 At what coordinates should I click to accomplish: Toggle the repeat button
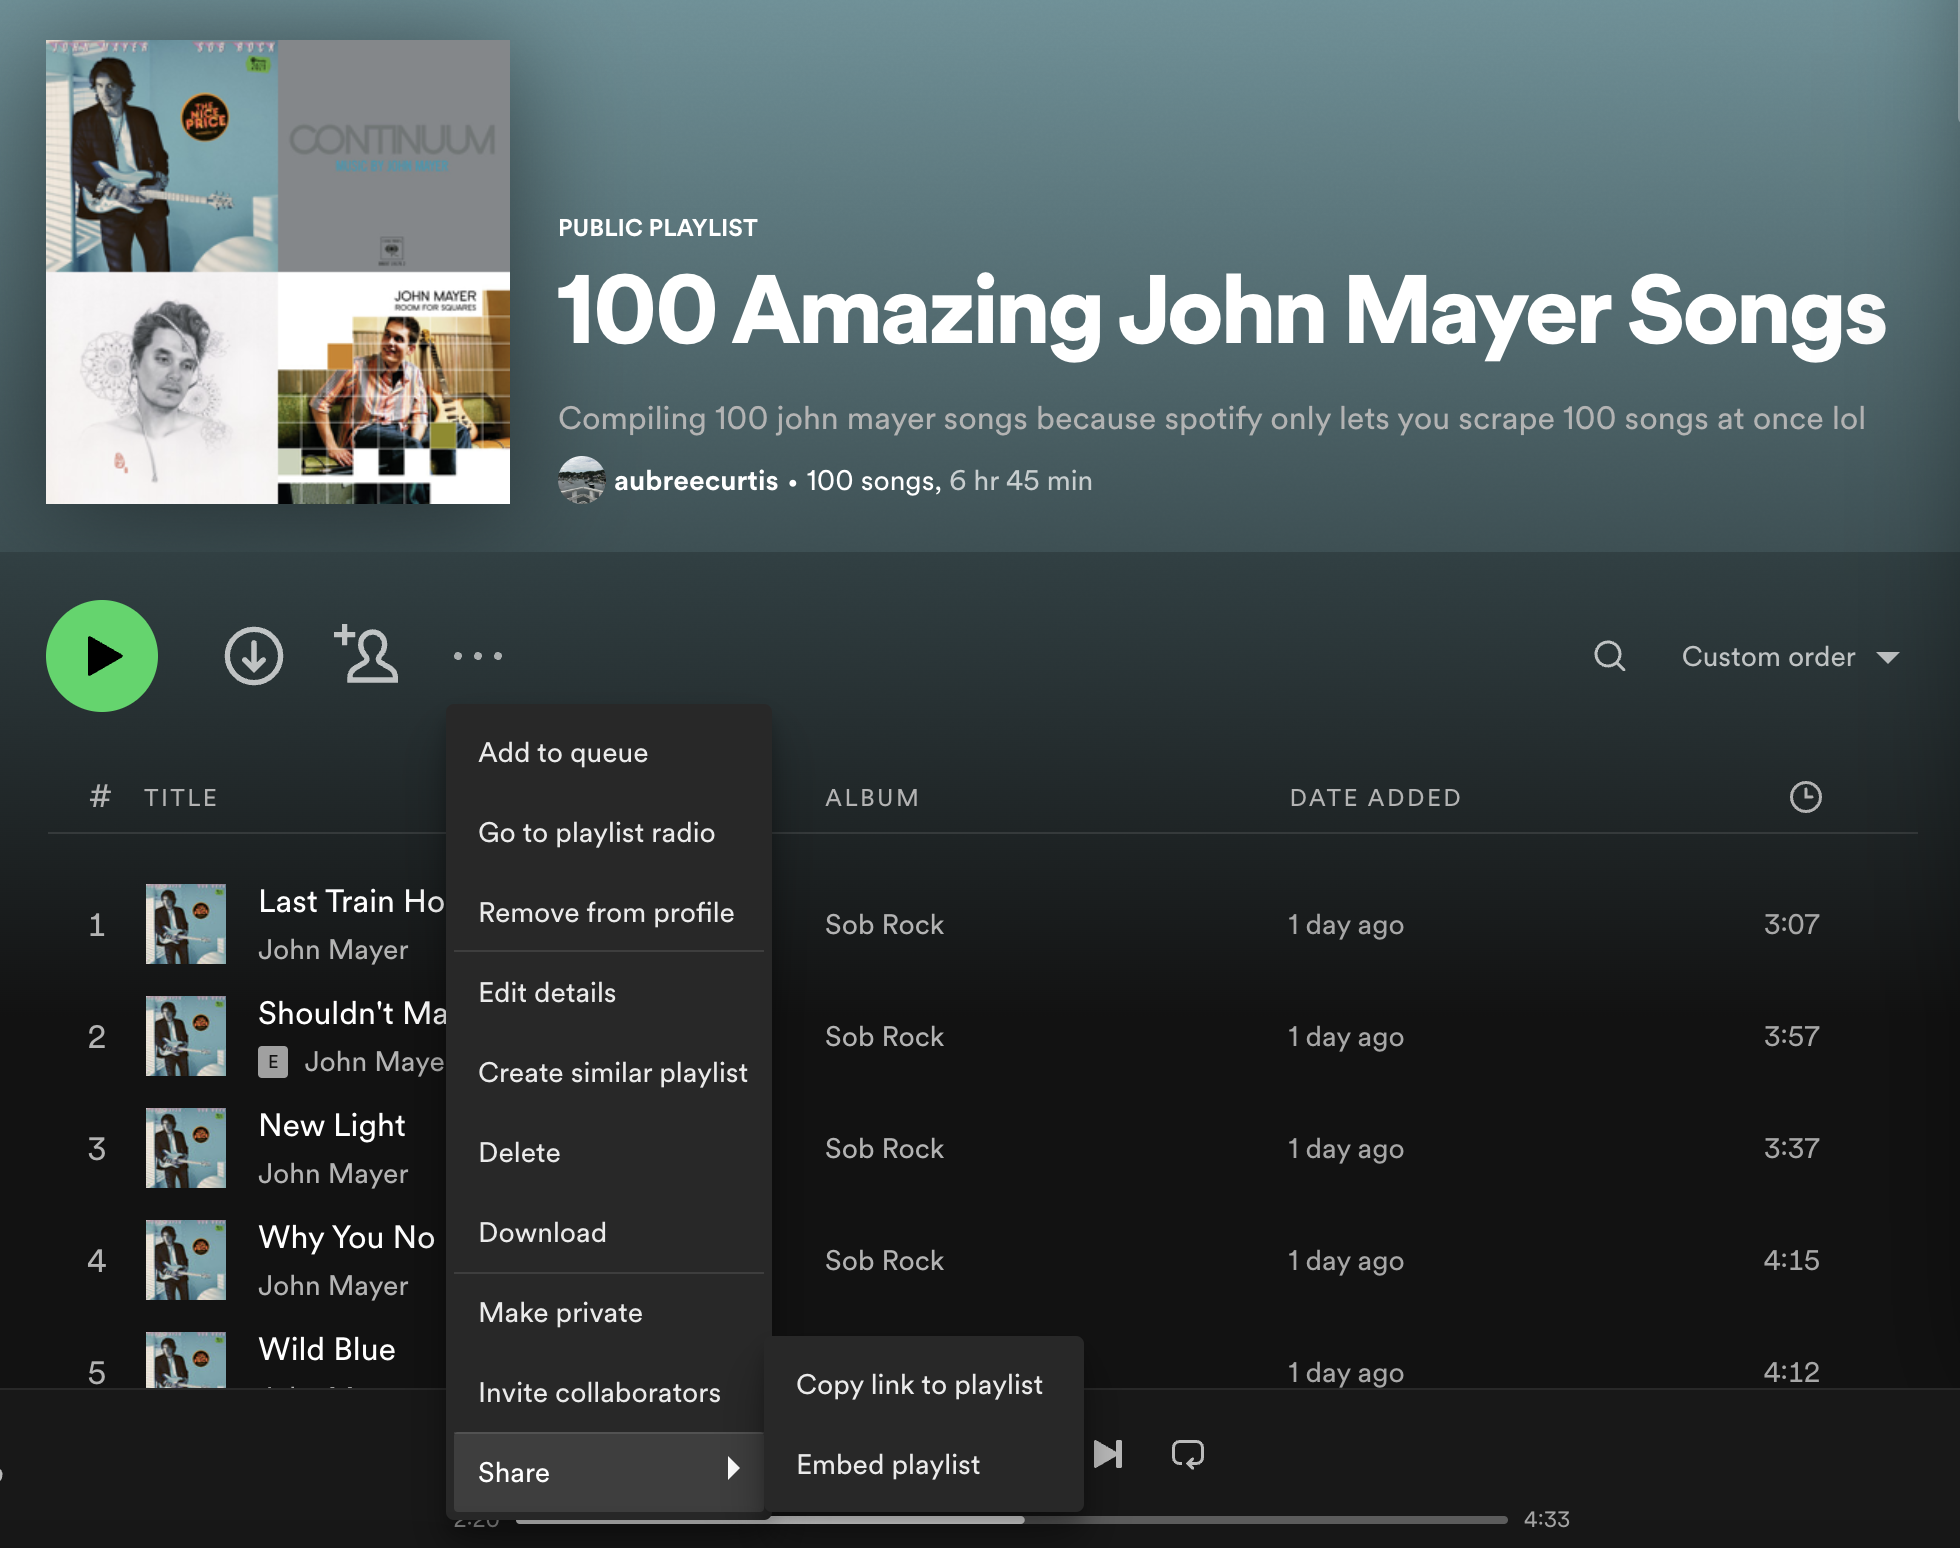[x=1187, y=1454]
